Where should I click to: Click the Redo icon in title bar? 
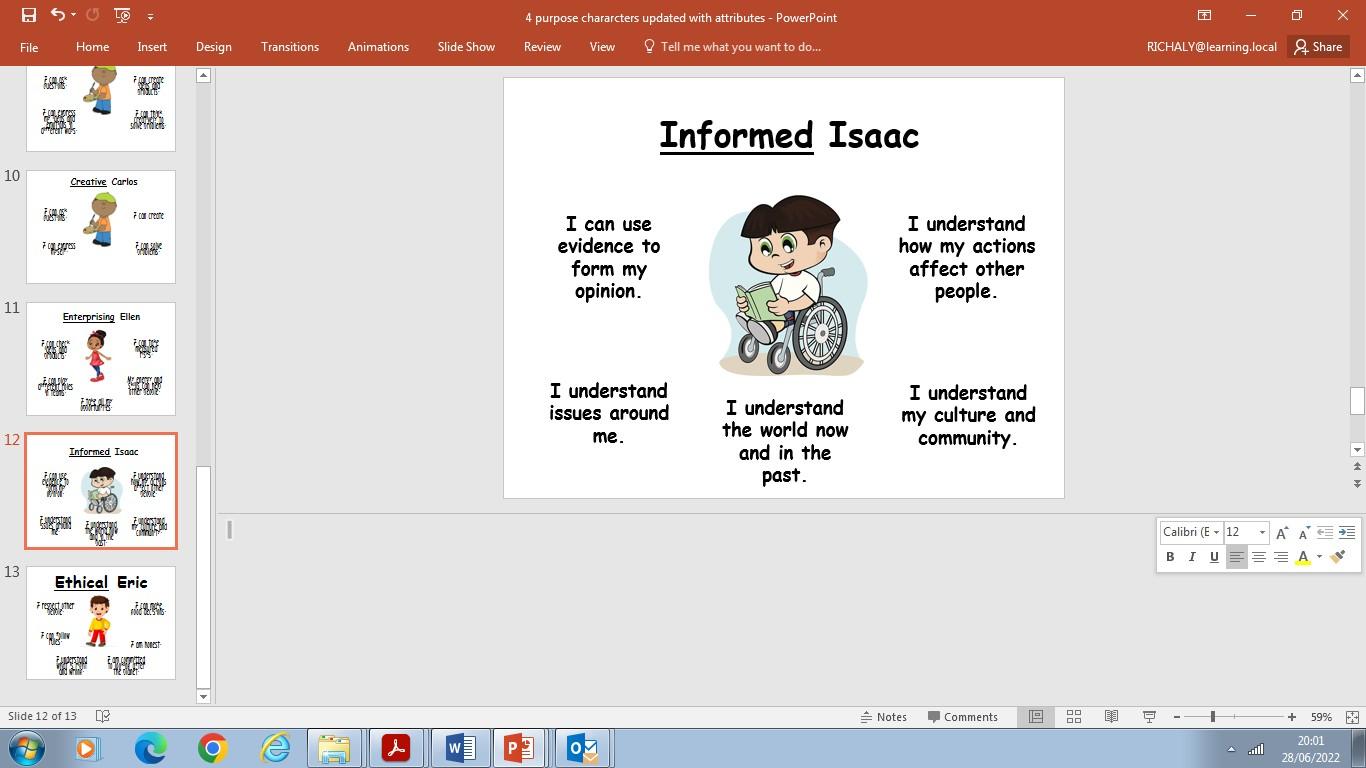pyautogui.click(x=93, y=15)
